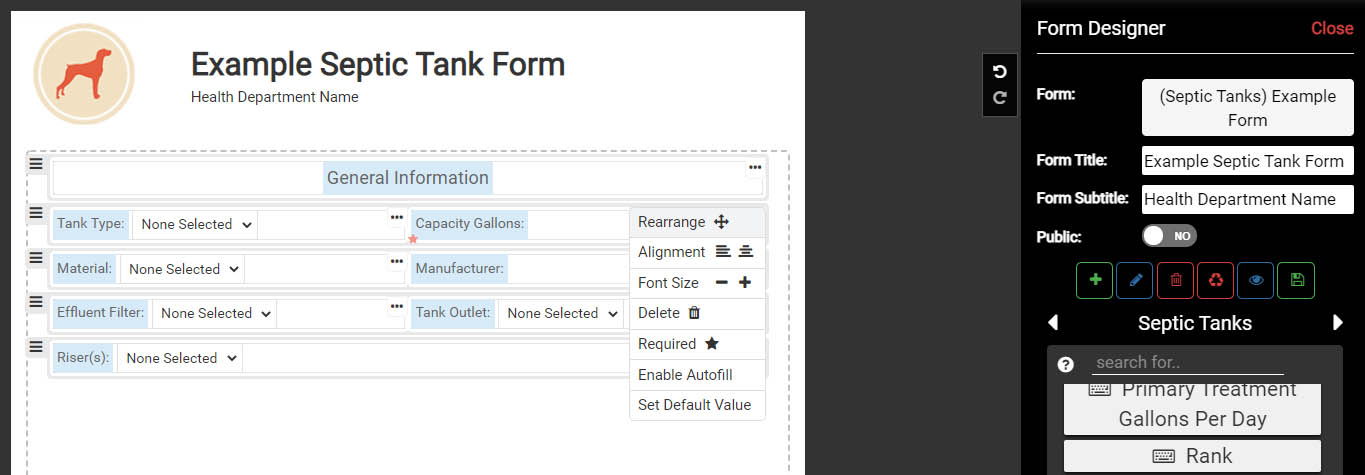Open the Effluent Filter dropdown
Image resolution: width=1365 pixels, height=475 pixels.
(214, 313)
